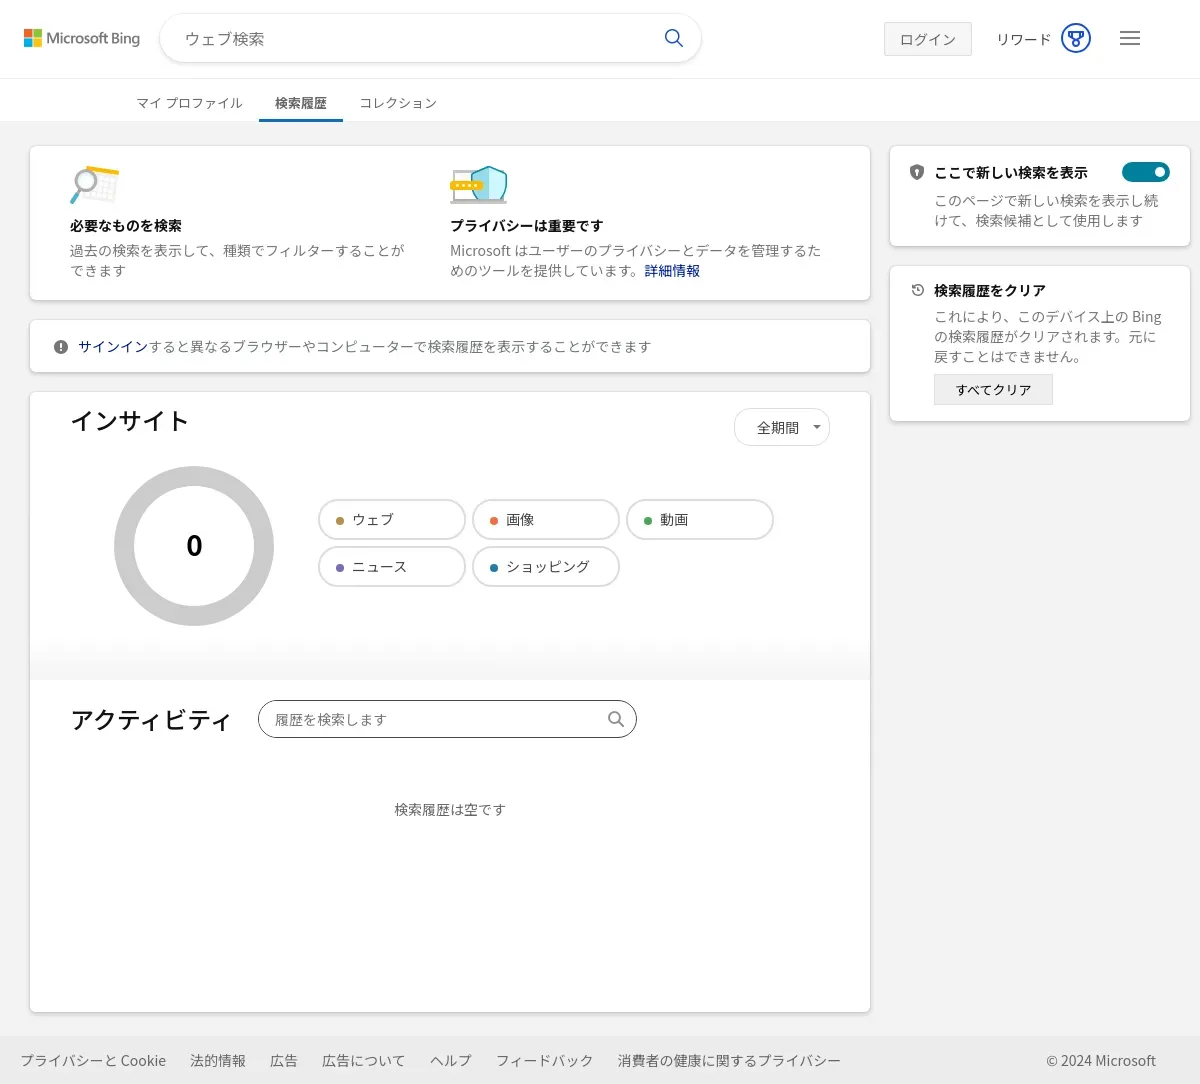Open the hamburger menu icon

(1130, 38)
